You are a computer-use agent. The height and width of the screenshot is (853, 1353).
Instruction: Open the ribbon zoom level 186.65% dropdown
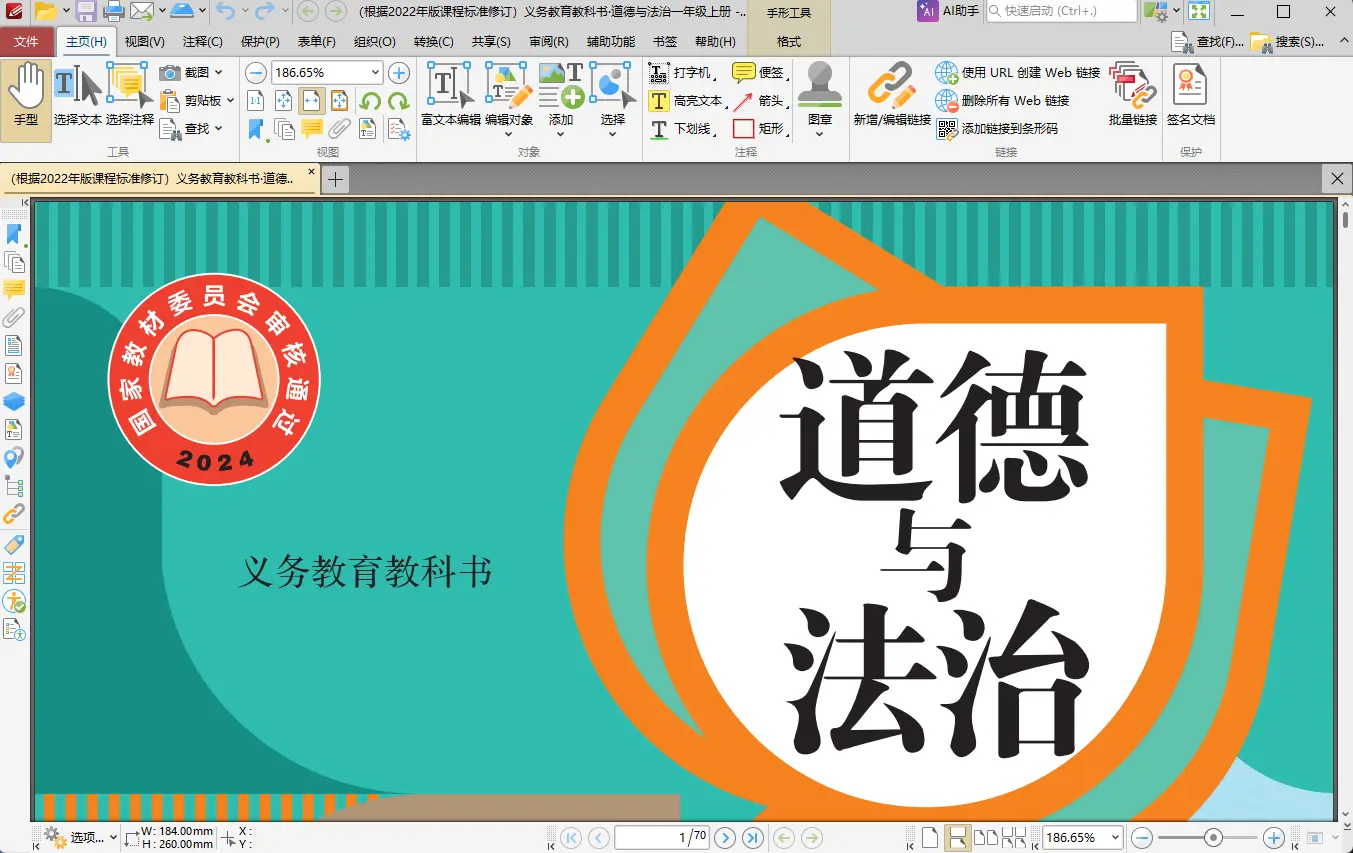[376, 73]
